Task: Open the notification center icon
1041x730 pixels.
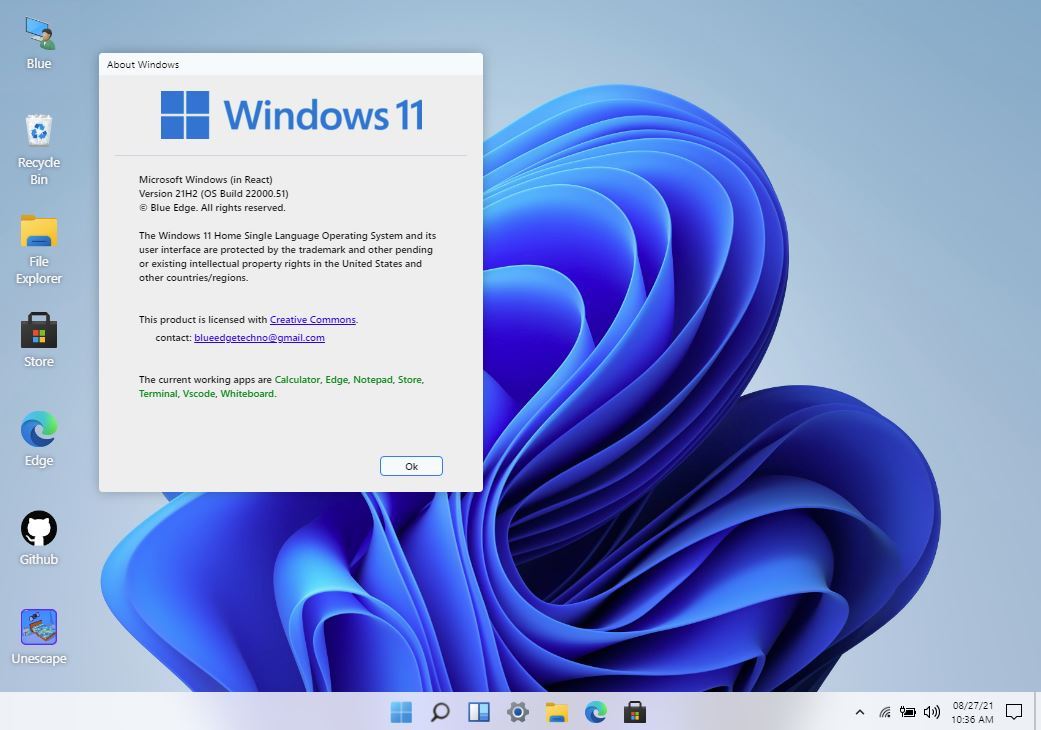Action: coord(1013,712)
